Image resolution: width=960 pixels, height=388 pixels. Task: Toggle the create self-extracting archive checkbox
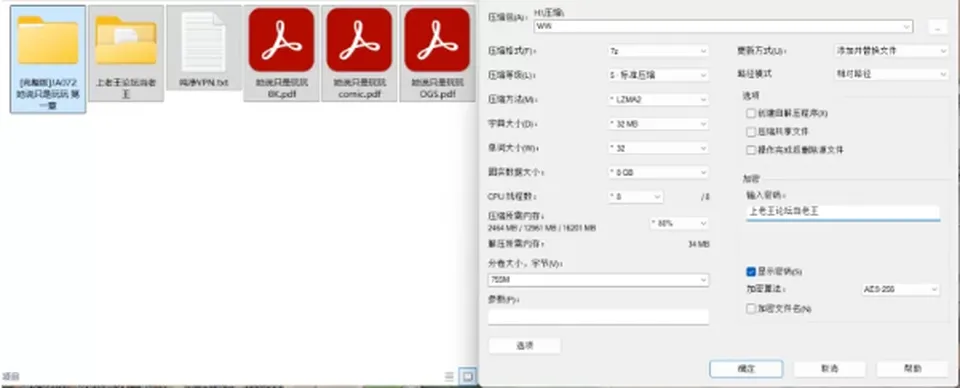coord(751,113)
